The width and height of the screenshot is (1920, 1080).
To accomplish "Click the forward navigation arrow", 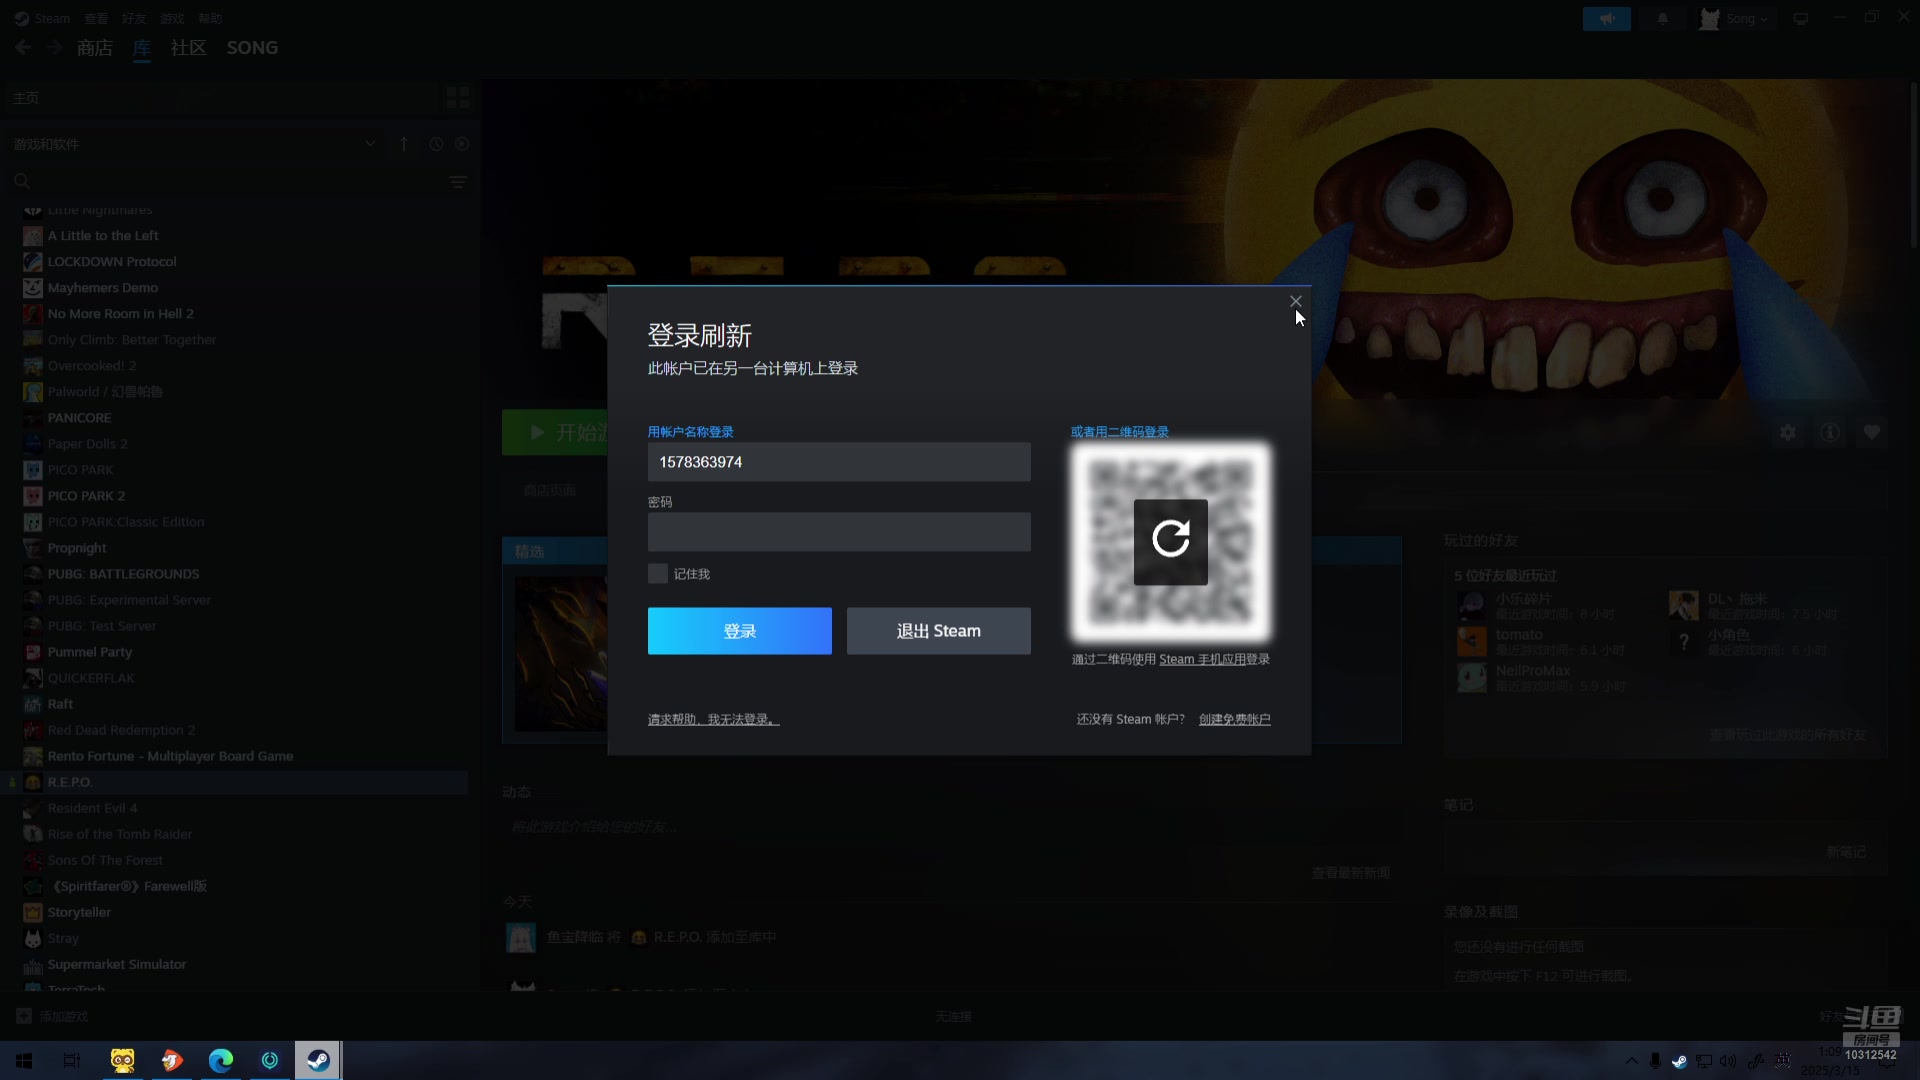I will click(x=54, y=47).
